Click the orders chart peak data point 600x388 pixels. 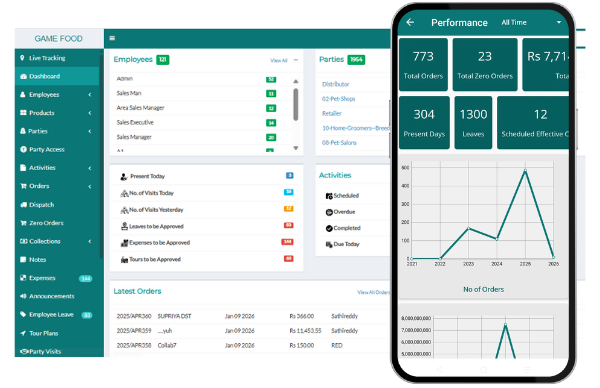point(525,170)
